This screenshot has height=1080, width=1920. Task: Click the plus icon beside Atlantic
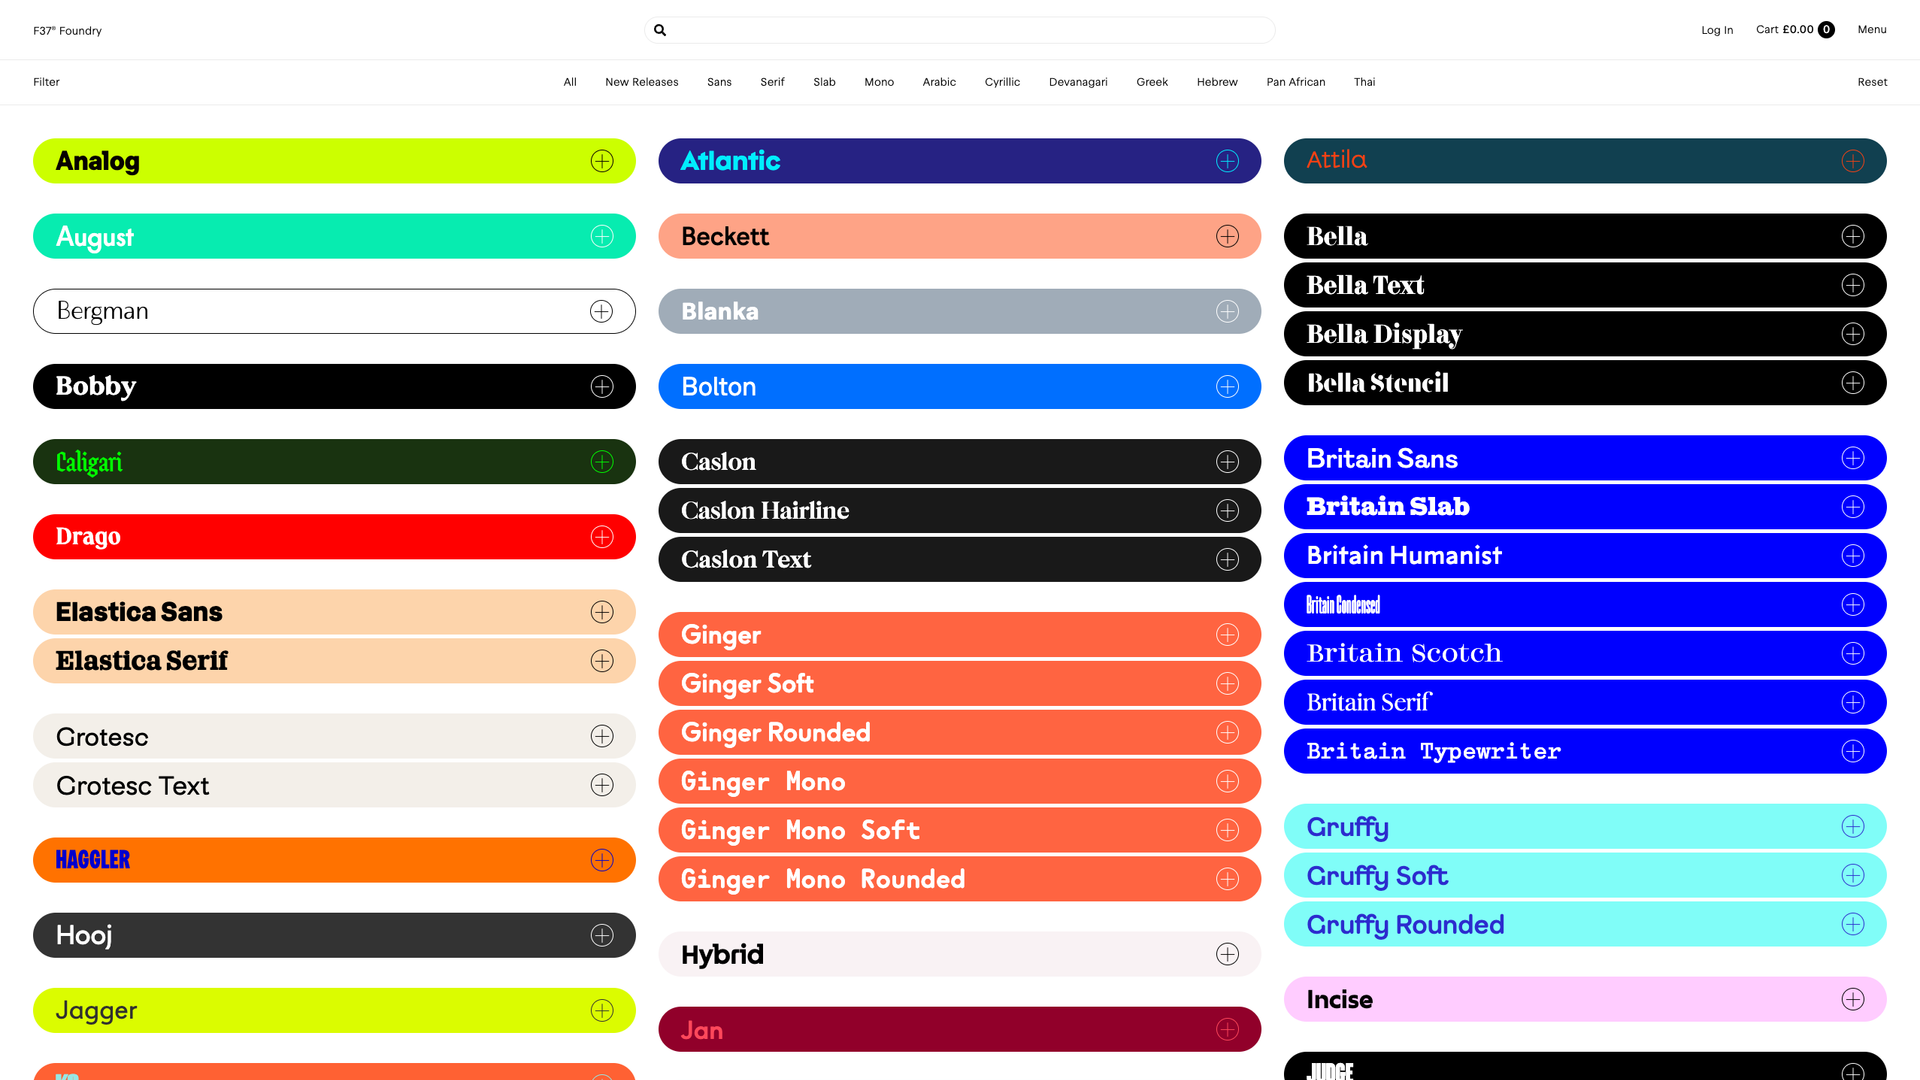click(1227, 160)
